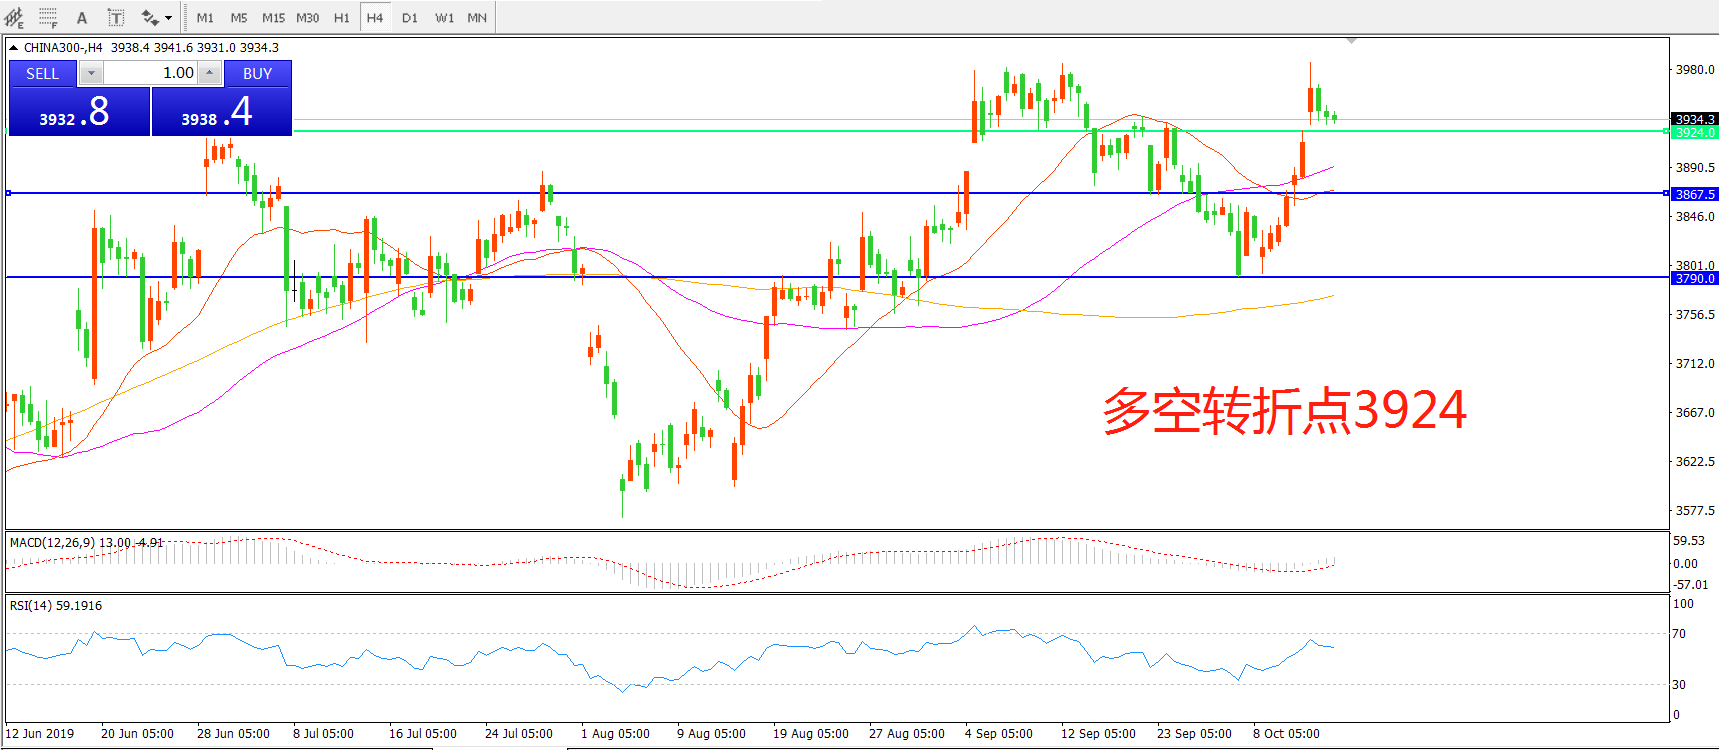Select the H1 timeframe button

click(x=341, y=18)
